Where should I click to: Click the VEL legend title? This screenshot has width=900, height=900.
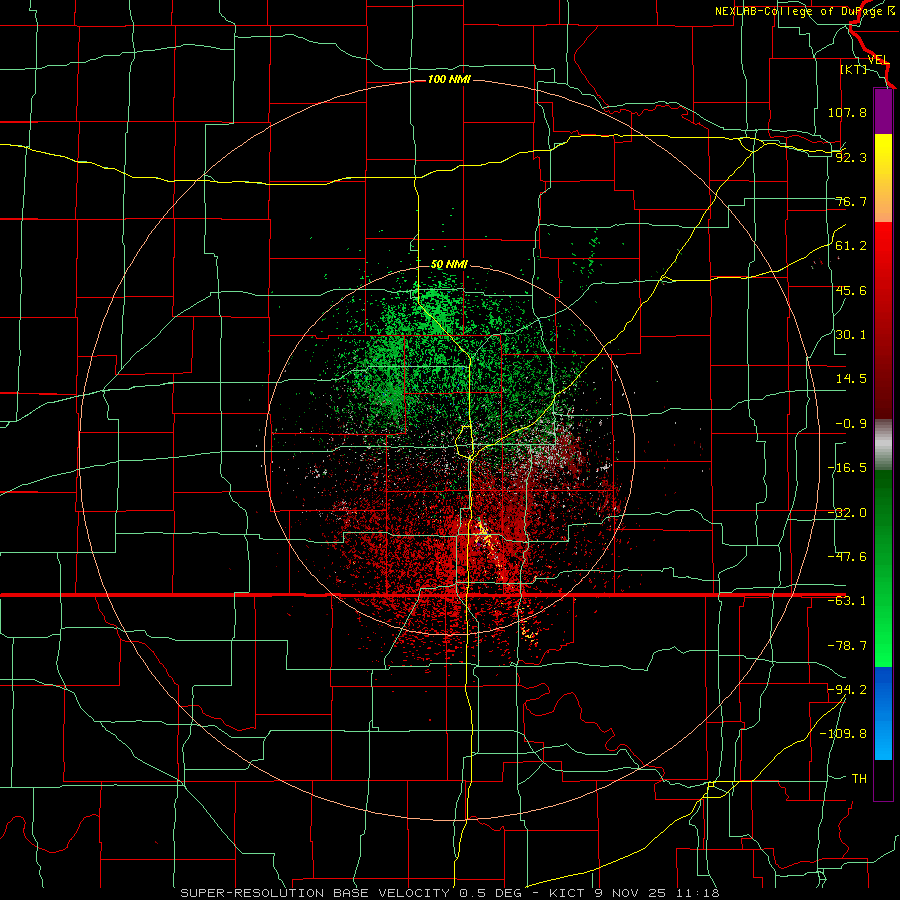click(878, 60)
